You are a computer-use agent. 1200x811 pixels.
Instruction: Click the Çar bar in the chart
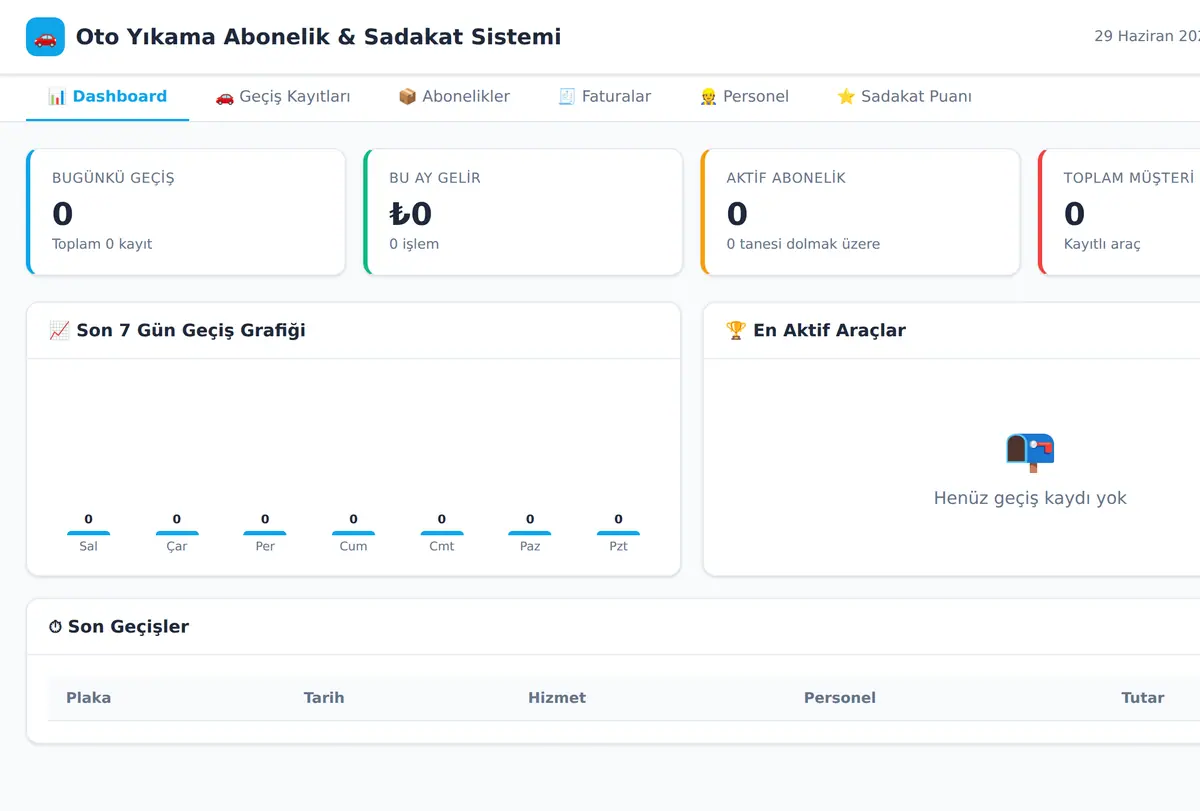tap(177, 533)
